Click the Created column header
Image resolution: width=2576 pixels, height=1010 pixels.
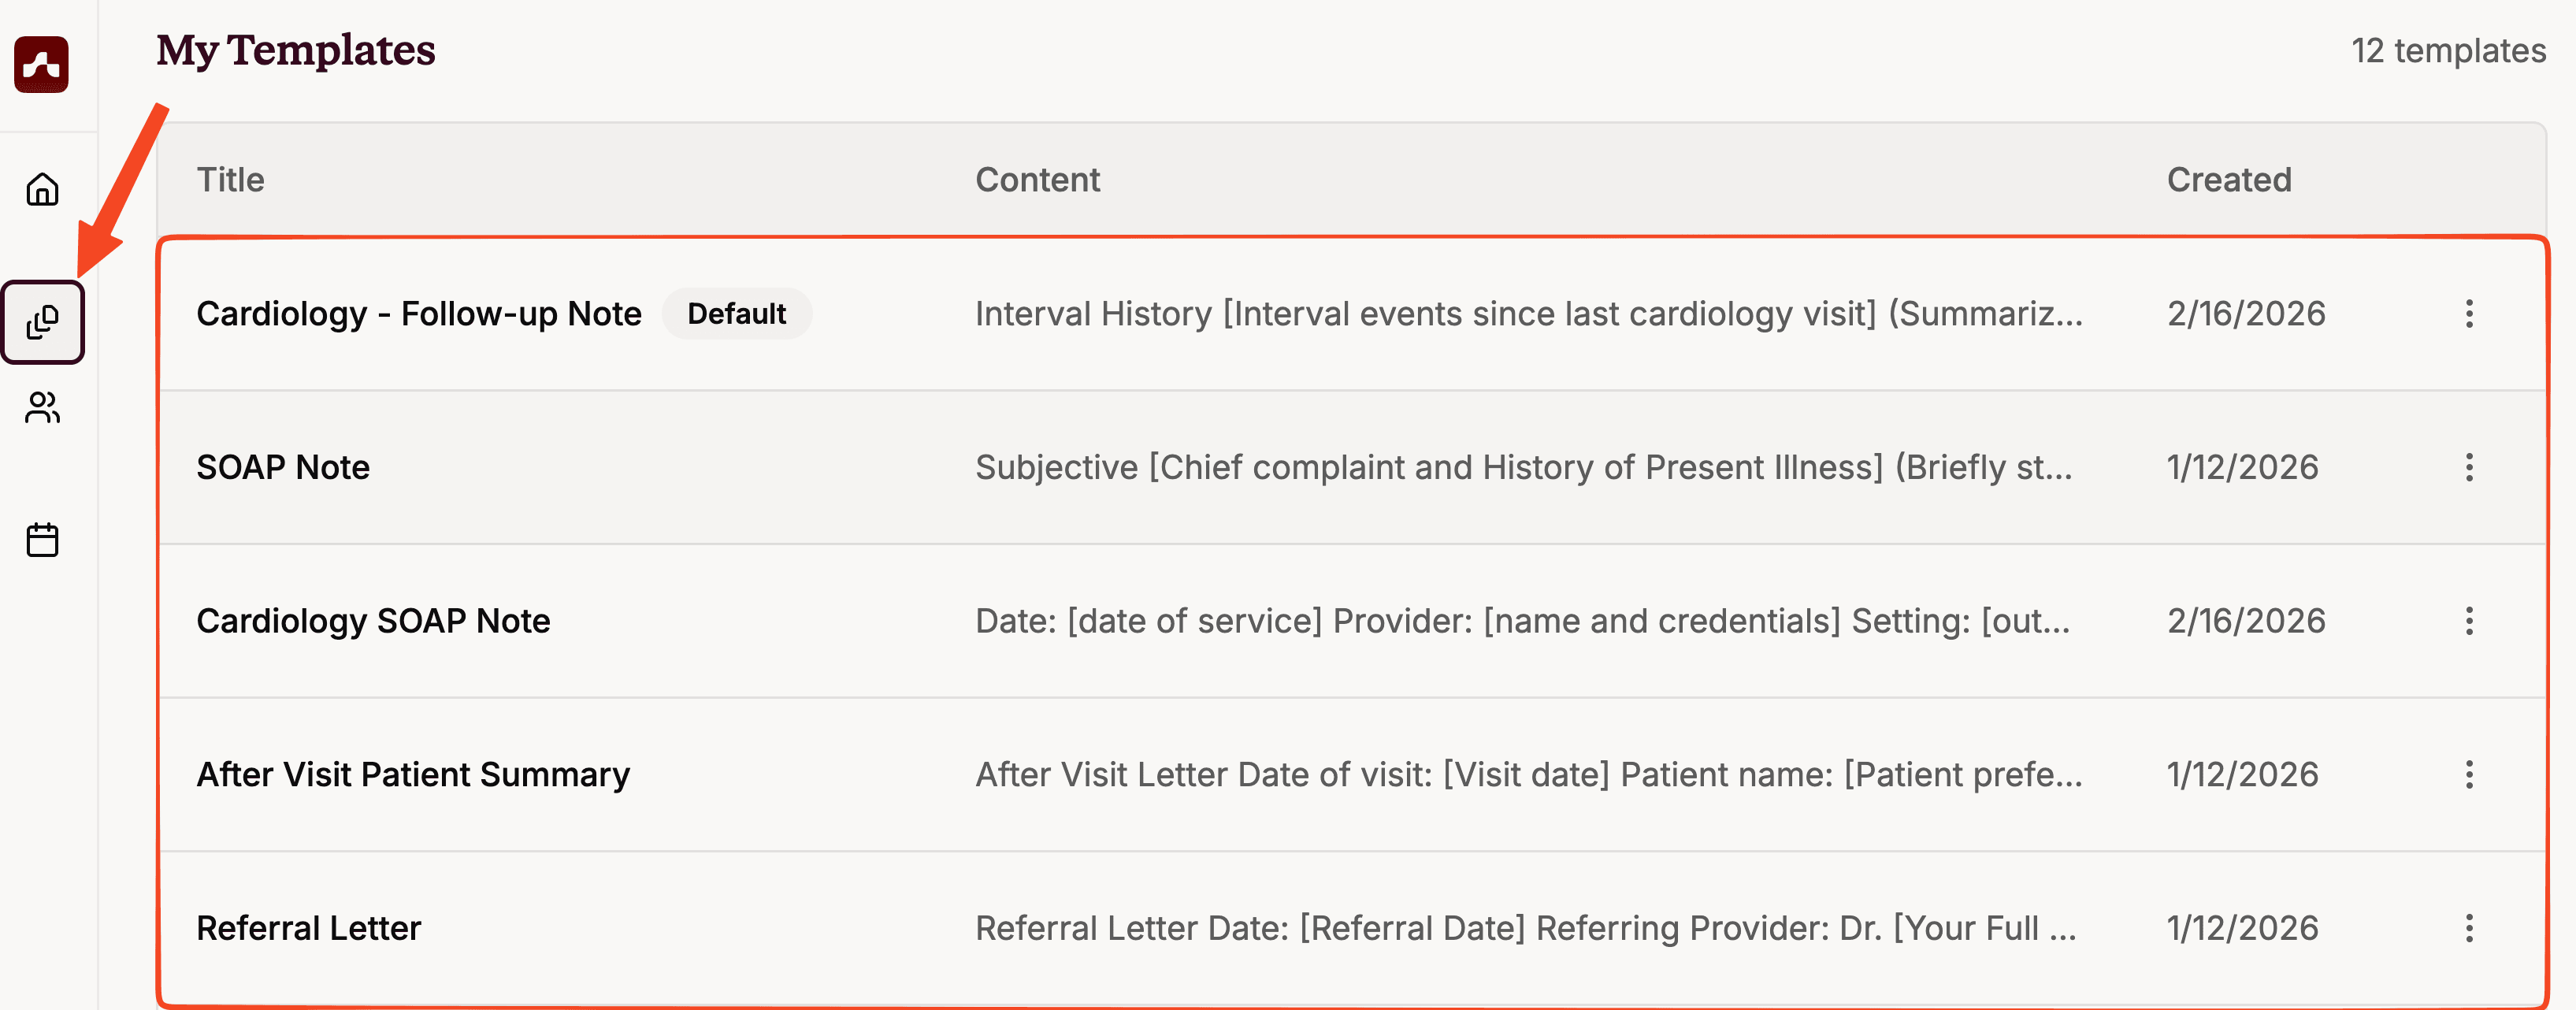(x=2228, y=180)
